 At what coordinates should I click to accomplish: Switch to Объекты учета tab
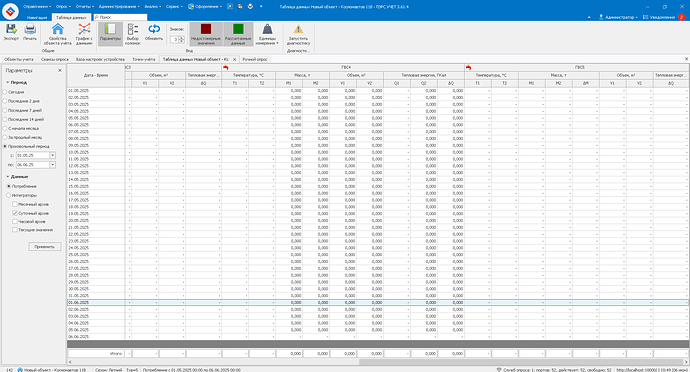(18, 59)
